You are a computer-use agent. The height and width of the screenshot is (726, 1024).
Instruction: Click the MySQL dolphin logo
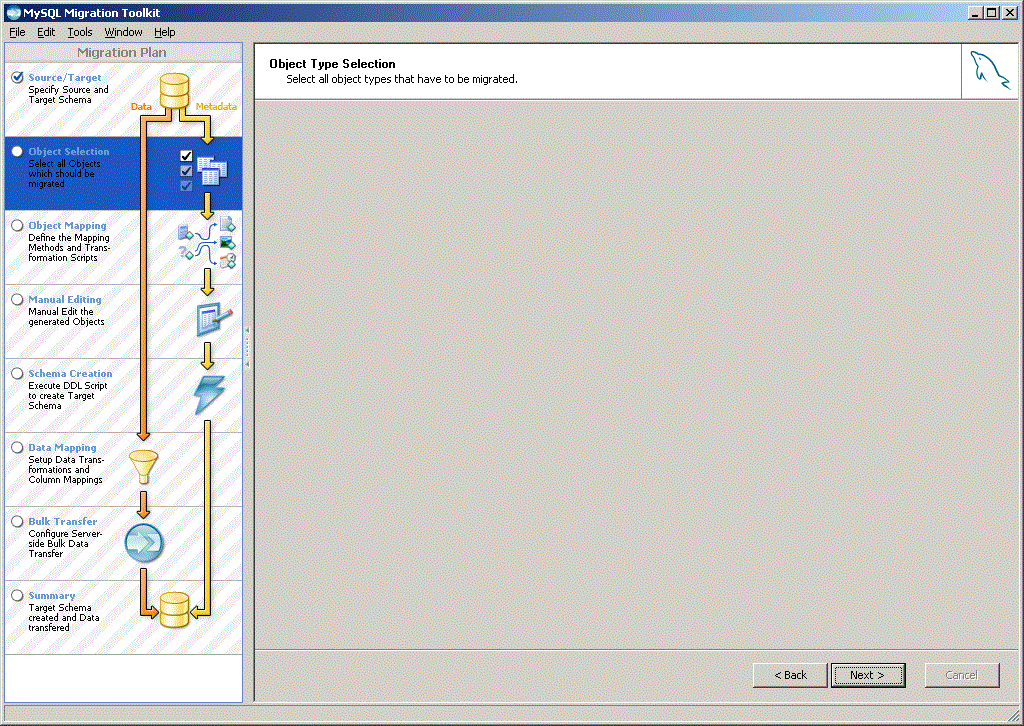coord(989,72)
